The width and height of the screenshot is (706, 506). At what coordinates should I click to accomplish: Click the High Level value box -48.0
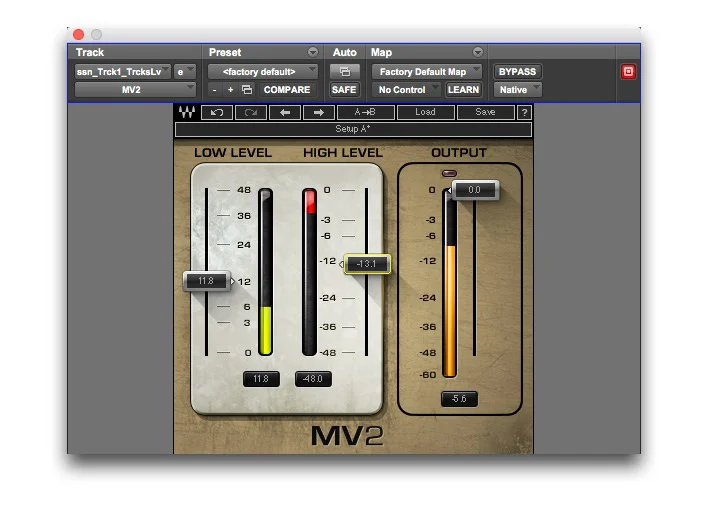coord(313,379)
